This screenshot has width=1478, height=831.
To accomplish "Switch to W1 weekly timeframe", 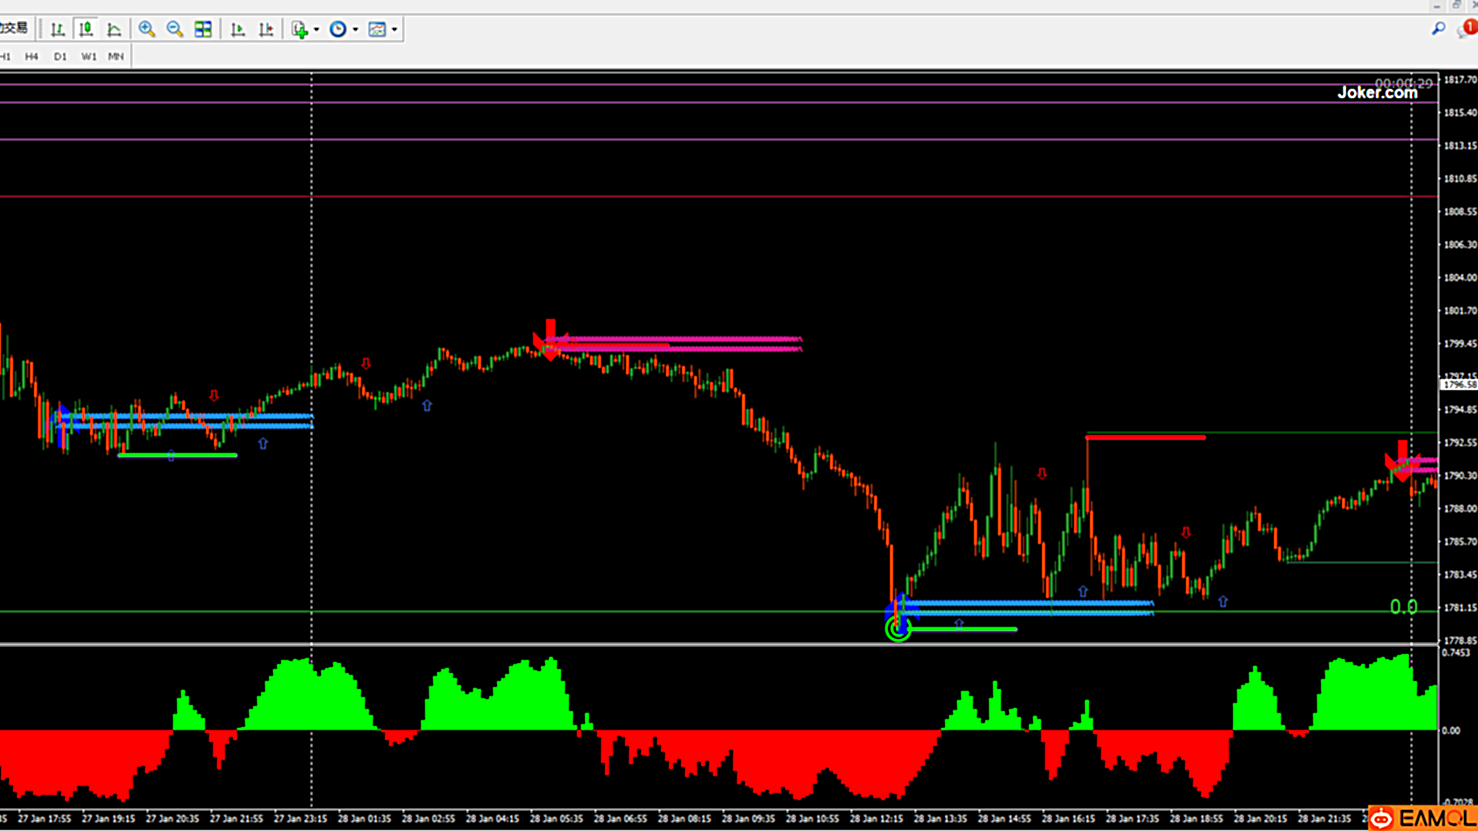I will pyautogui.click(x=89, y=57).
